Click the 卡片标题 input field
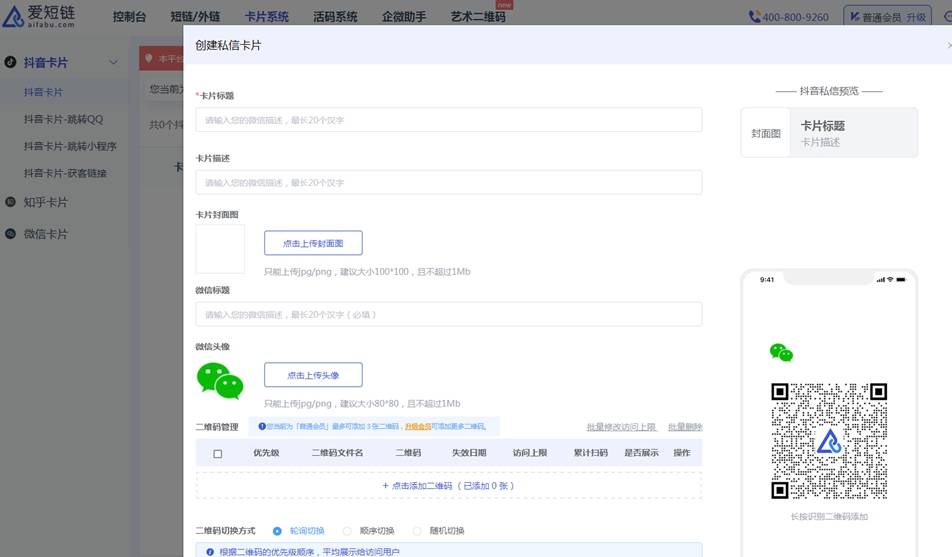This screenshot has height=557, width=952. click(448, 120)
